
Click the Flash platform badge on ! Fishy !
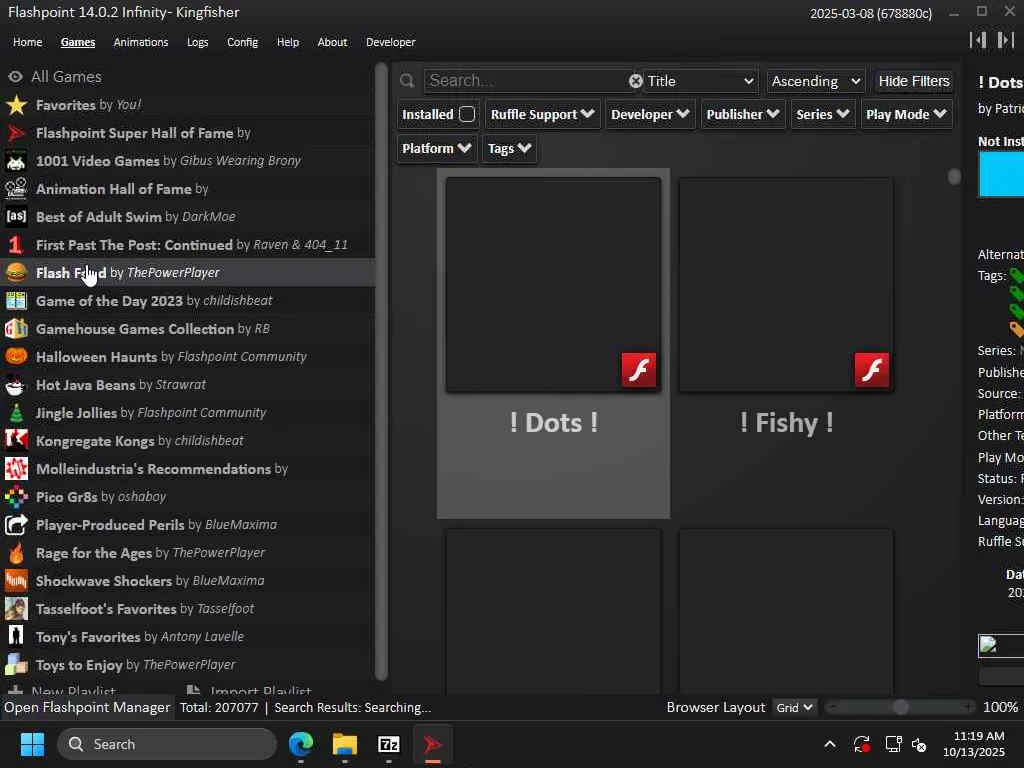[x=872, y=370]
